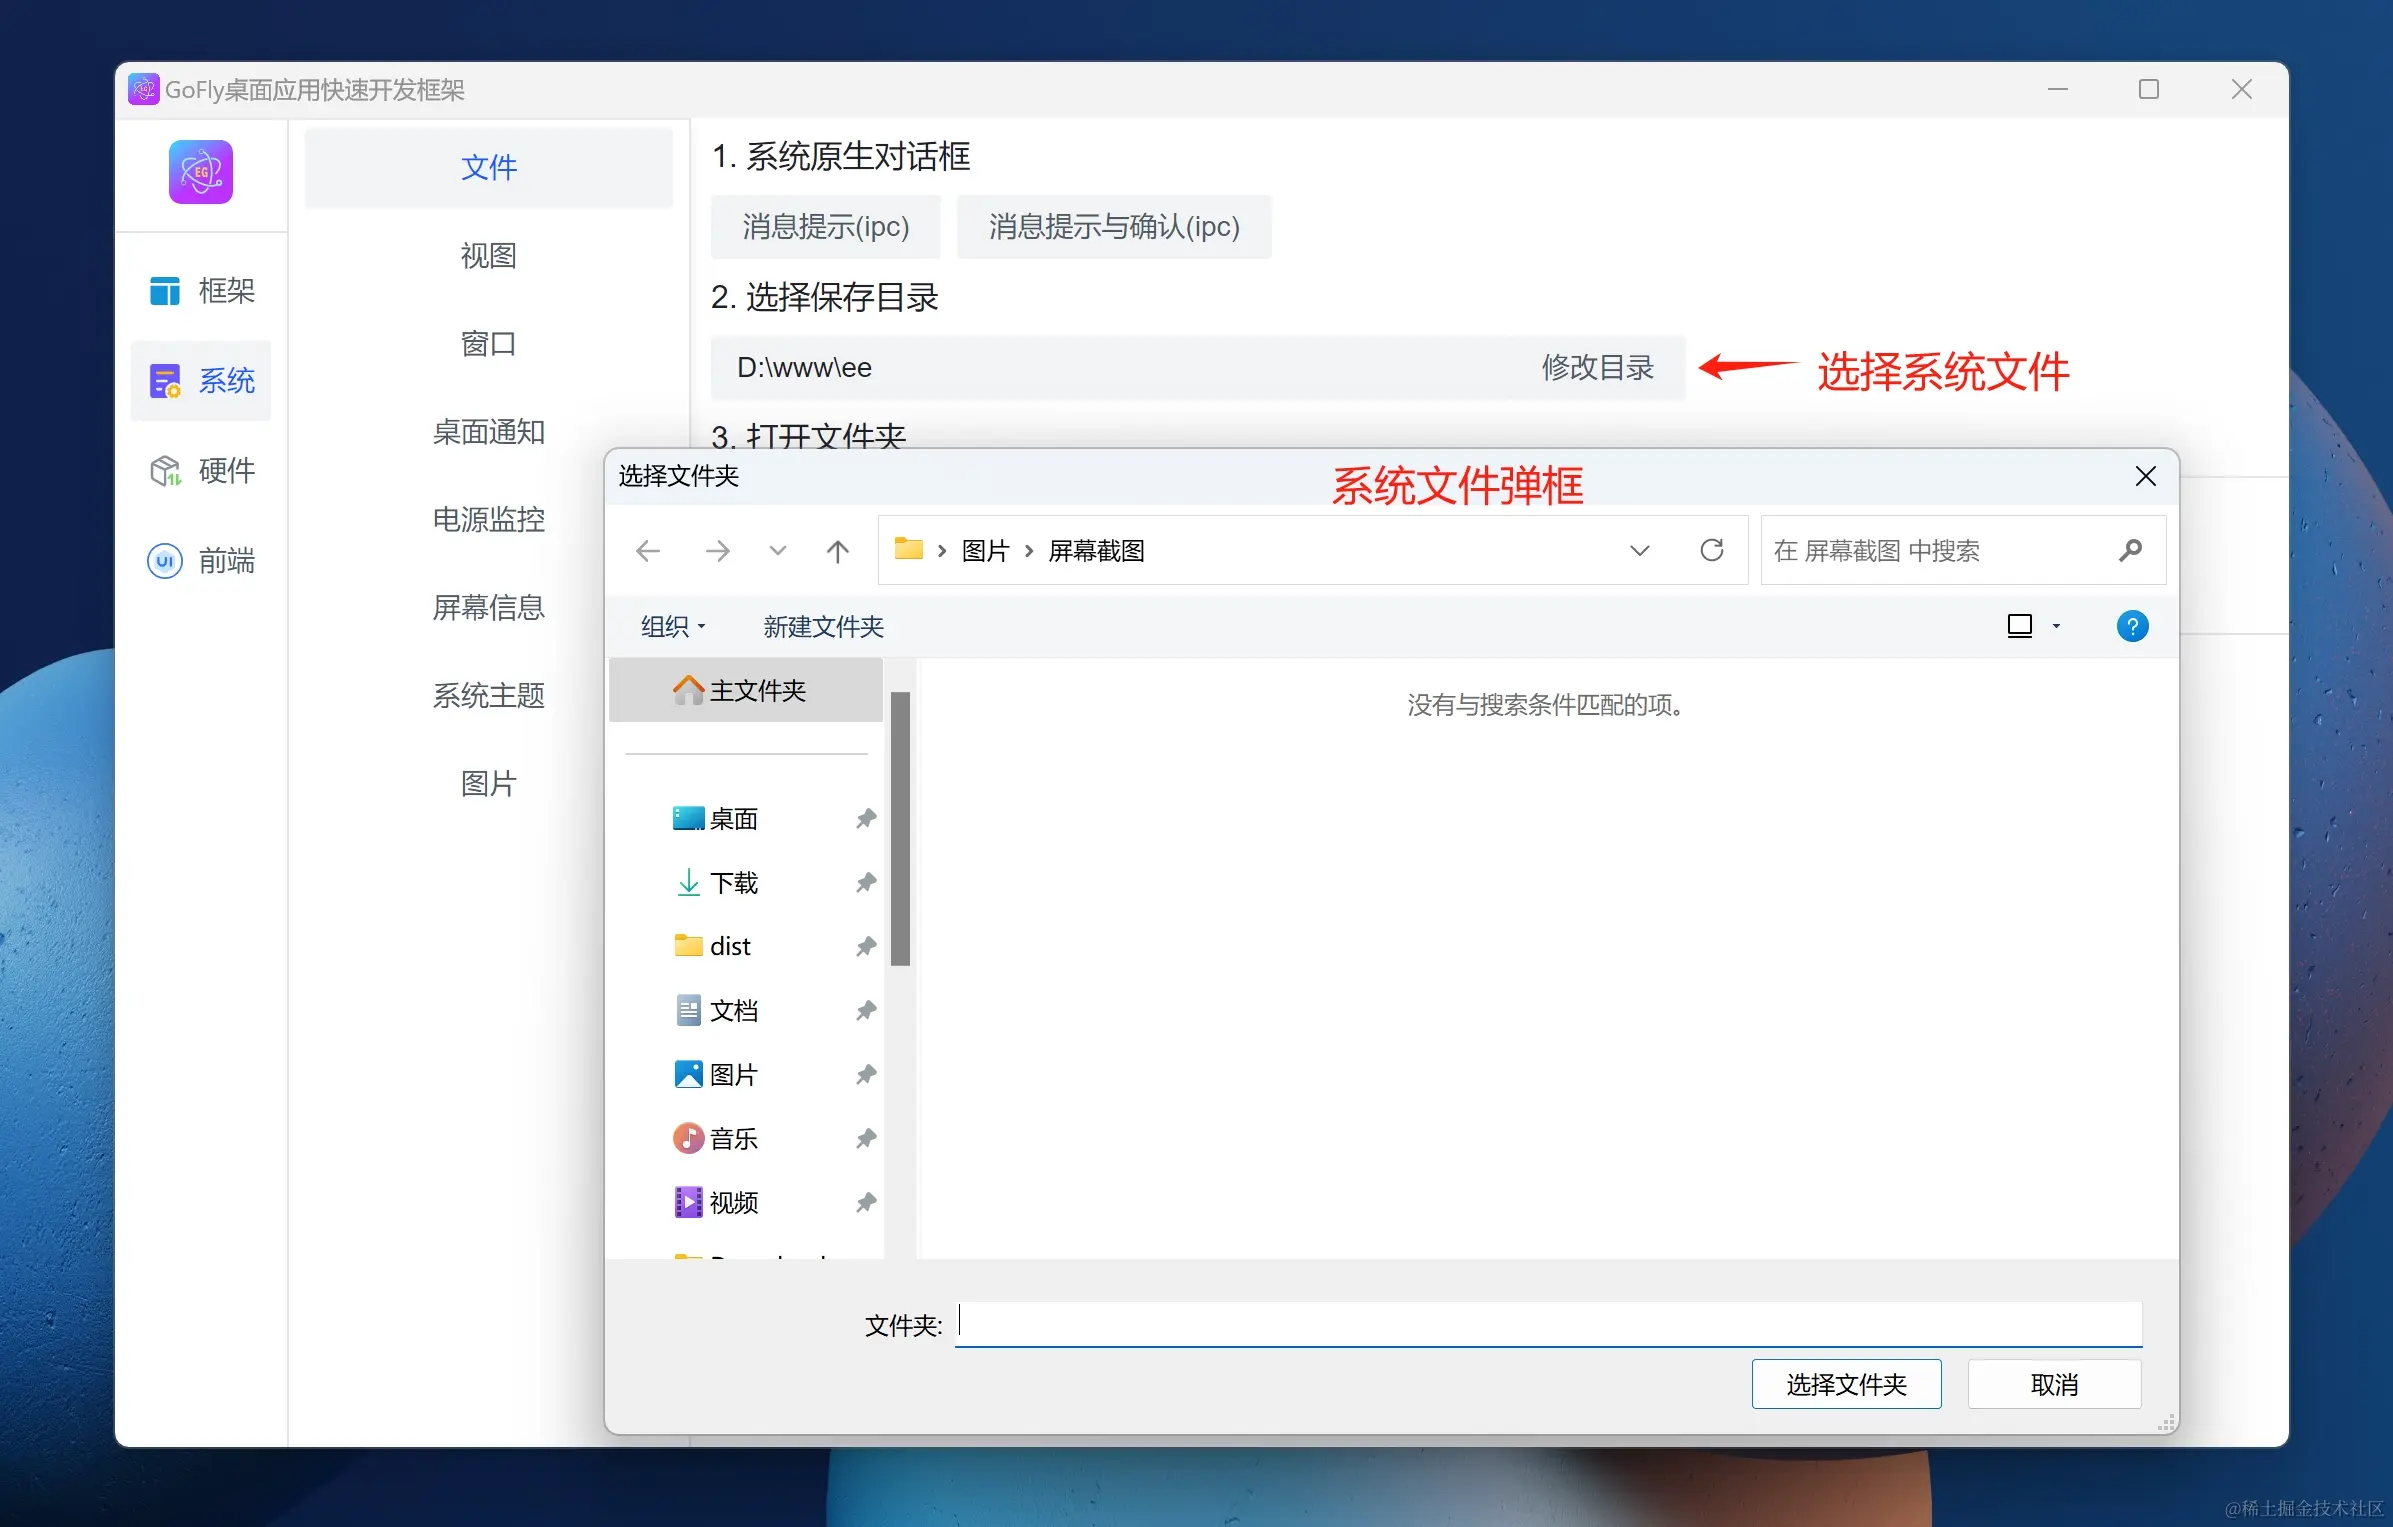Toggle the pin beside dist folder

(x=866, y=946)
